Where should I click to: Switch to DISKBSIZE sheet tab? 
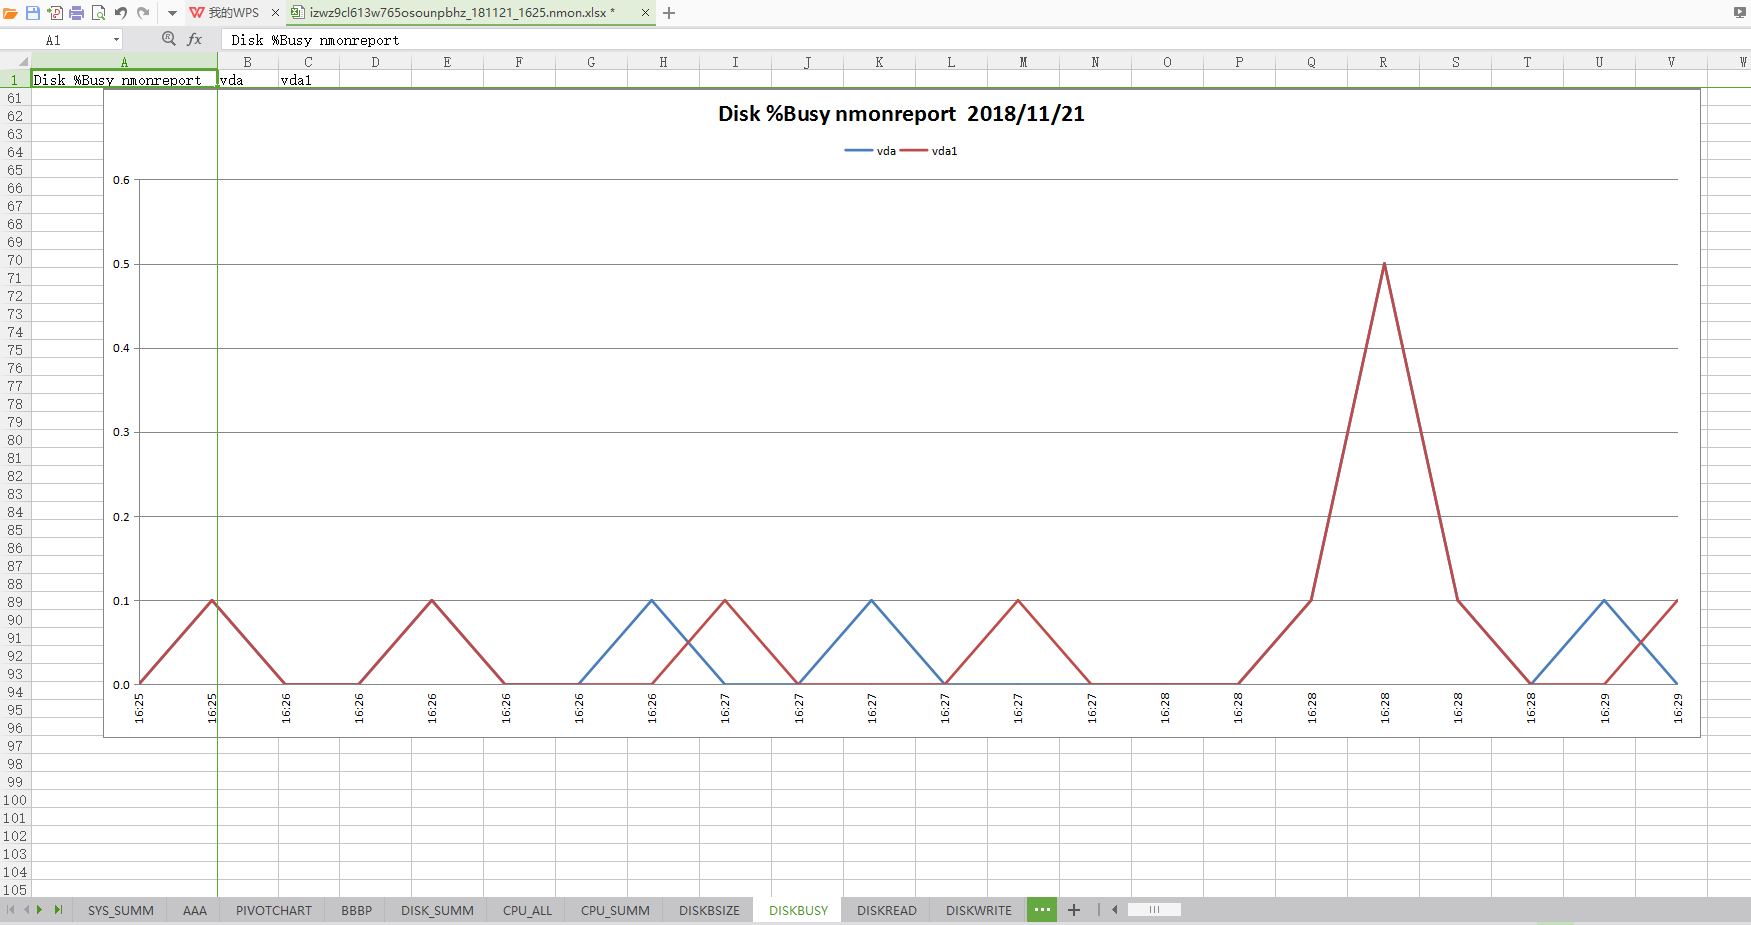[x=709, y=910]
